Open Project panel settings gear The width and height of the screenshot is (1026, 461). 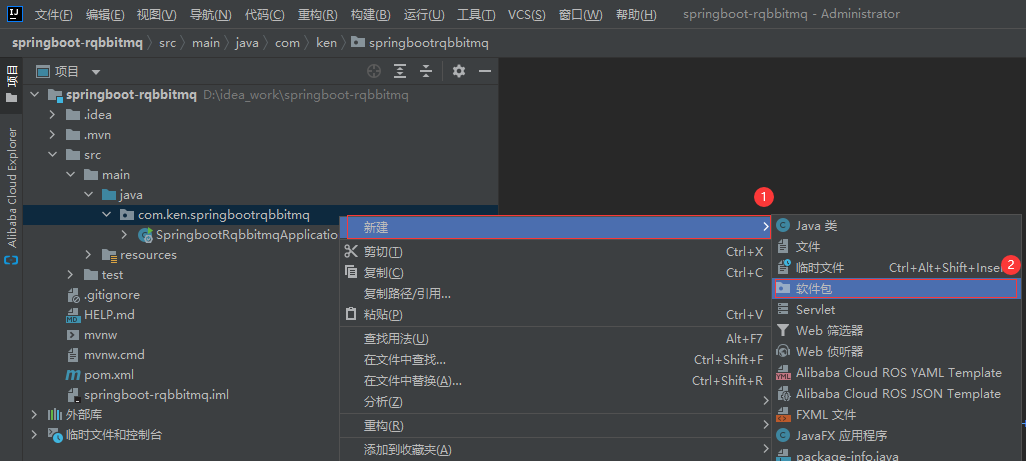click(x=459, y=71)
